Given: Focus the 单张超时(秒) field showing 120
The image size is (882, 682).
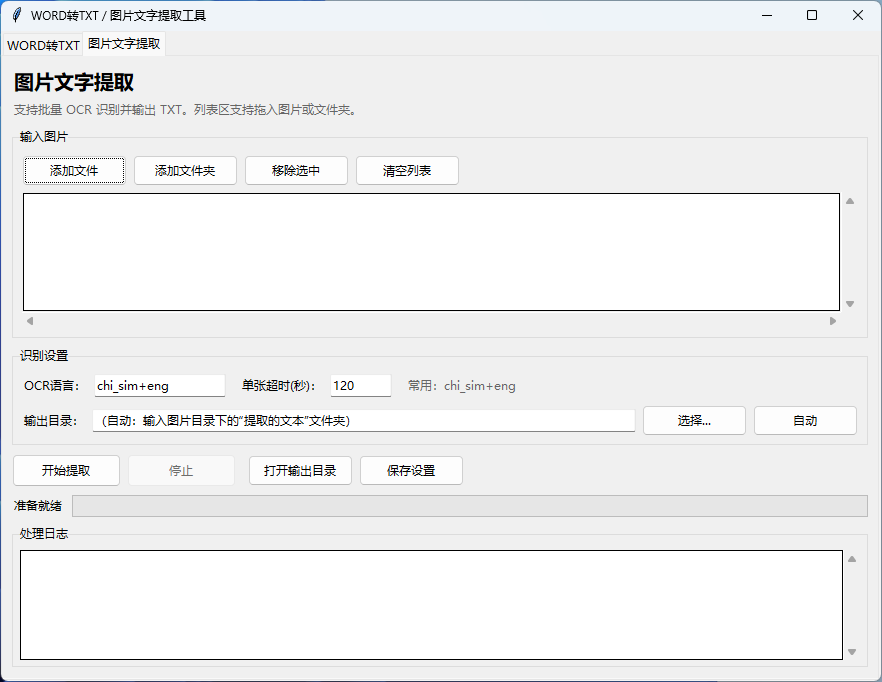Looking at the screenshot, I should (361, 385).
